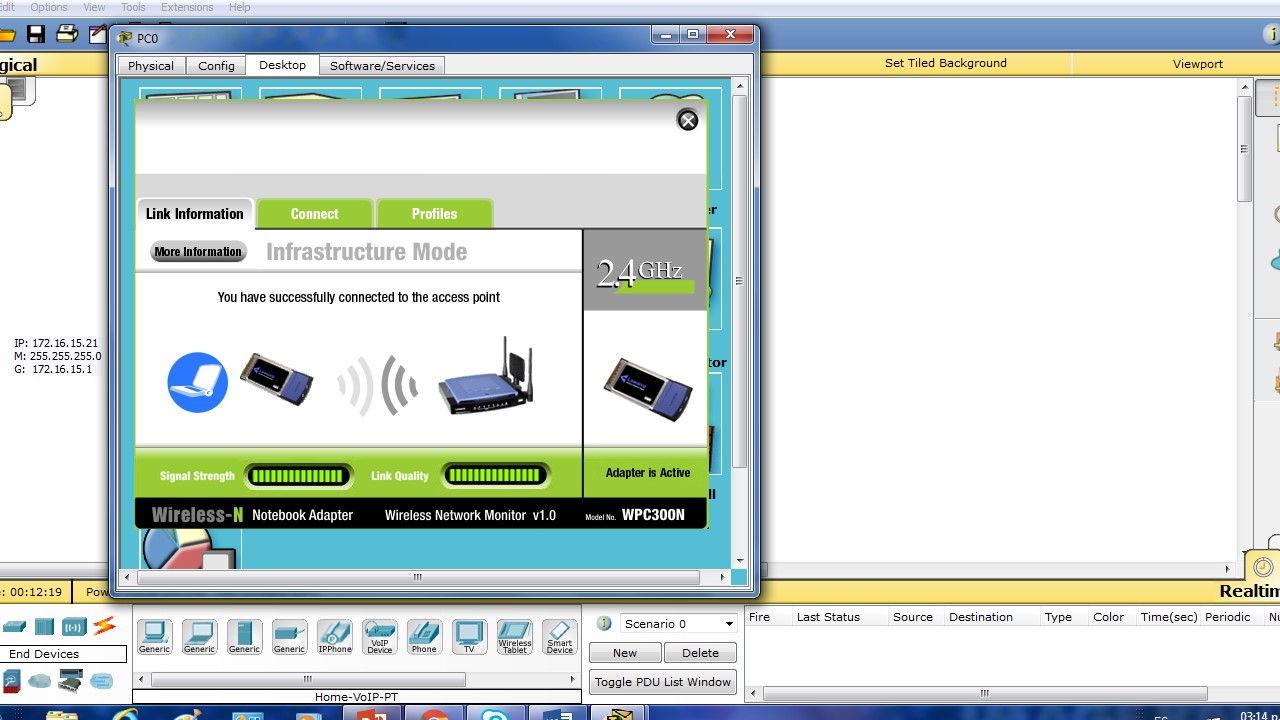Choose the Multiuser Connection category icon
Image resolution: width=1280 pixels, height=720 pixels.
coord(102,682)
